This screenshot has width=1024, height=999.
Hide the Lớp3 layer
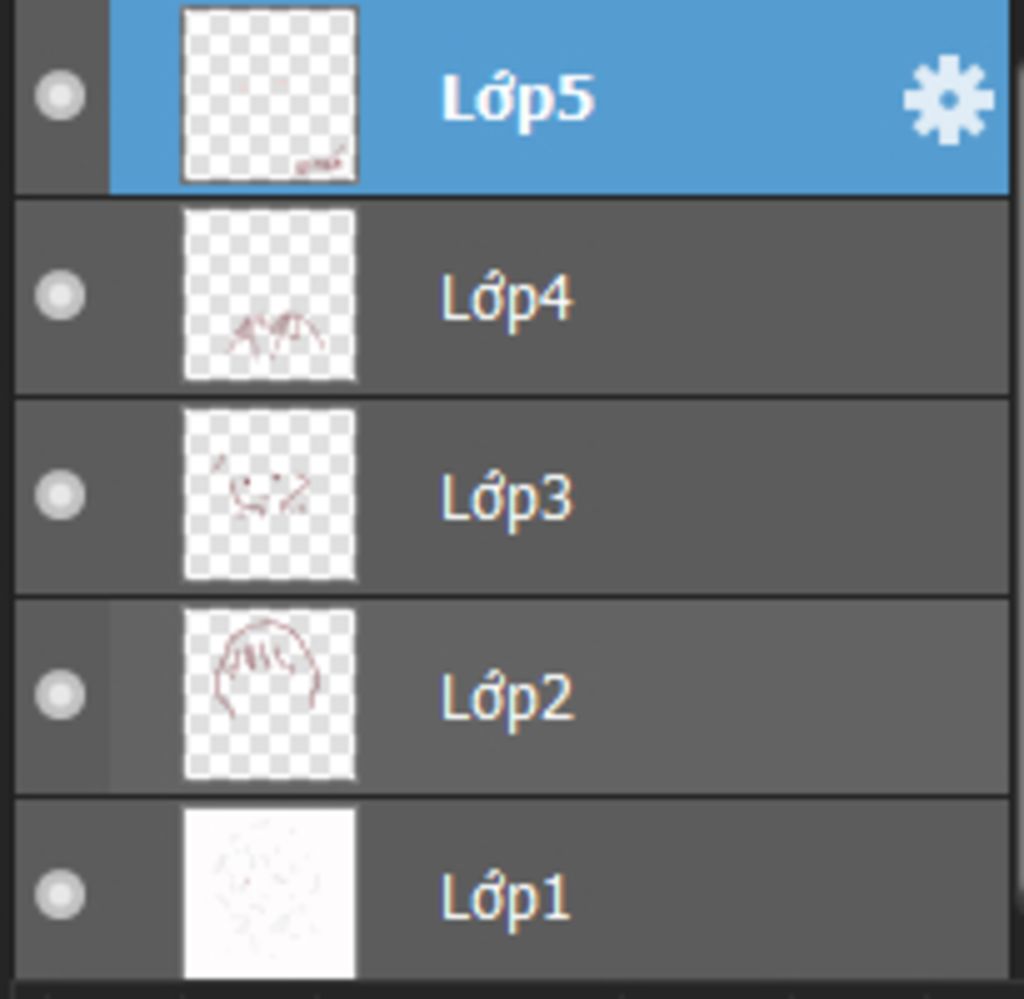(x=60, y=495)
